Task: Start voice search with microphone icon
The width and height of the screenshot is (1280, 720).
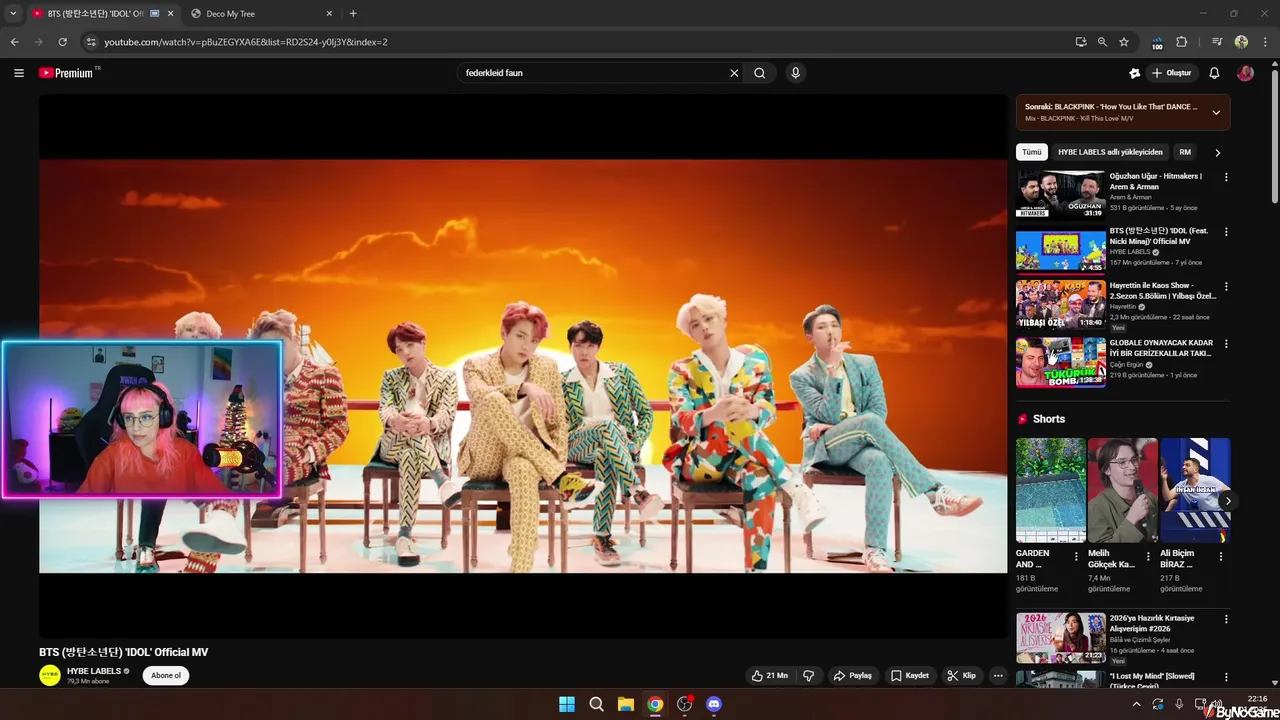Action: click(x=796, y=73)
